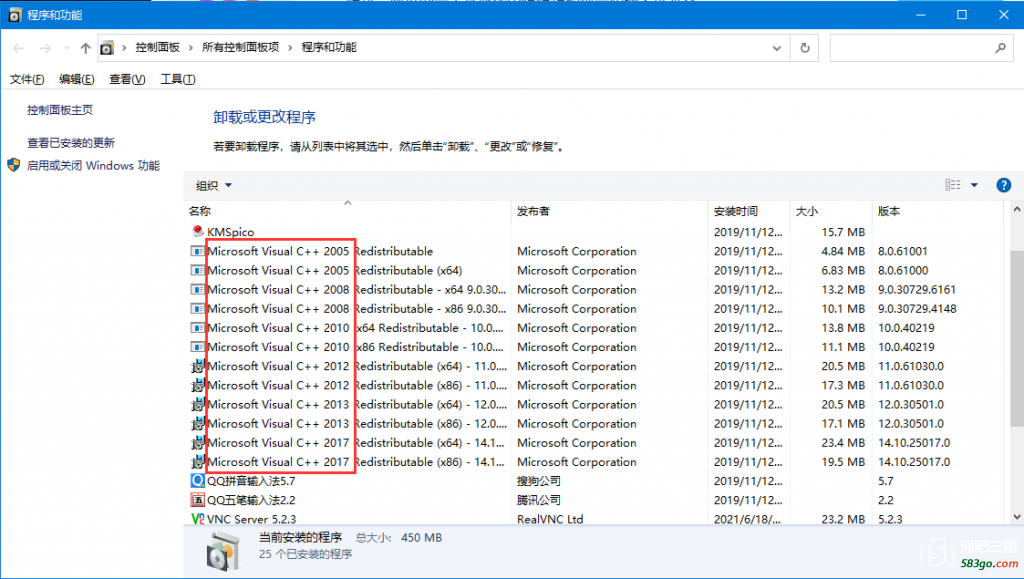Click the search magnifier icon
Image resolution: width=1024 pixels, height=579 pixels.
pyautogui.click(x=1000, y=48)
